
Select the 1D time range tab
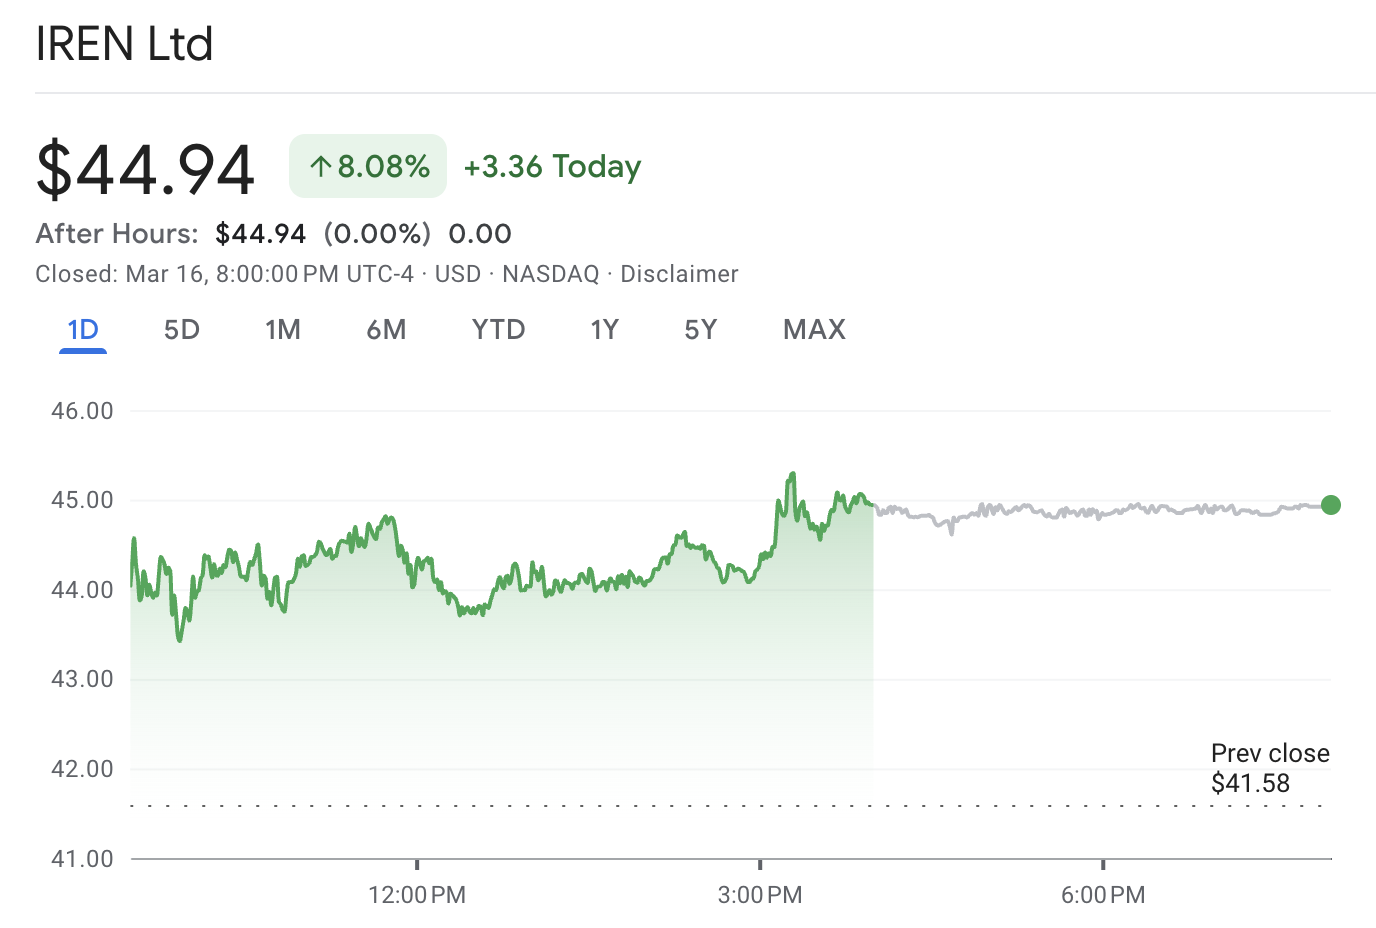(x=83, y=330)
